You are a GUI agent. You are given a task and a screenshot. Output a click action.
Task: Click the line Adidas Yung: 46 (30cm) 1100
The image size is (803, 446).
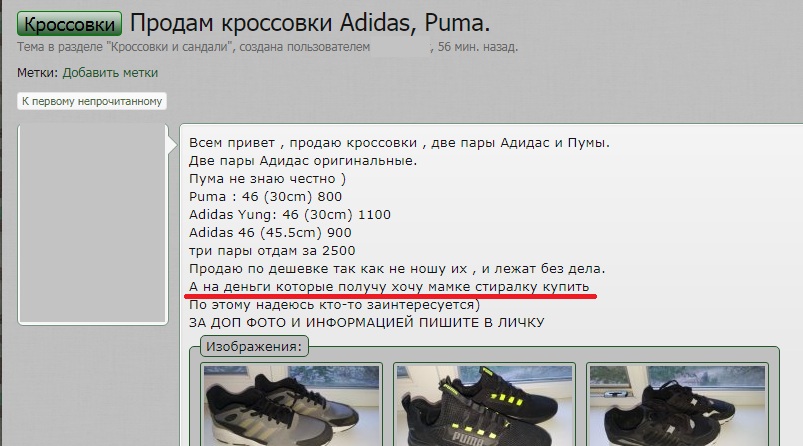click(290, 215)
